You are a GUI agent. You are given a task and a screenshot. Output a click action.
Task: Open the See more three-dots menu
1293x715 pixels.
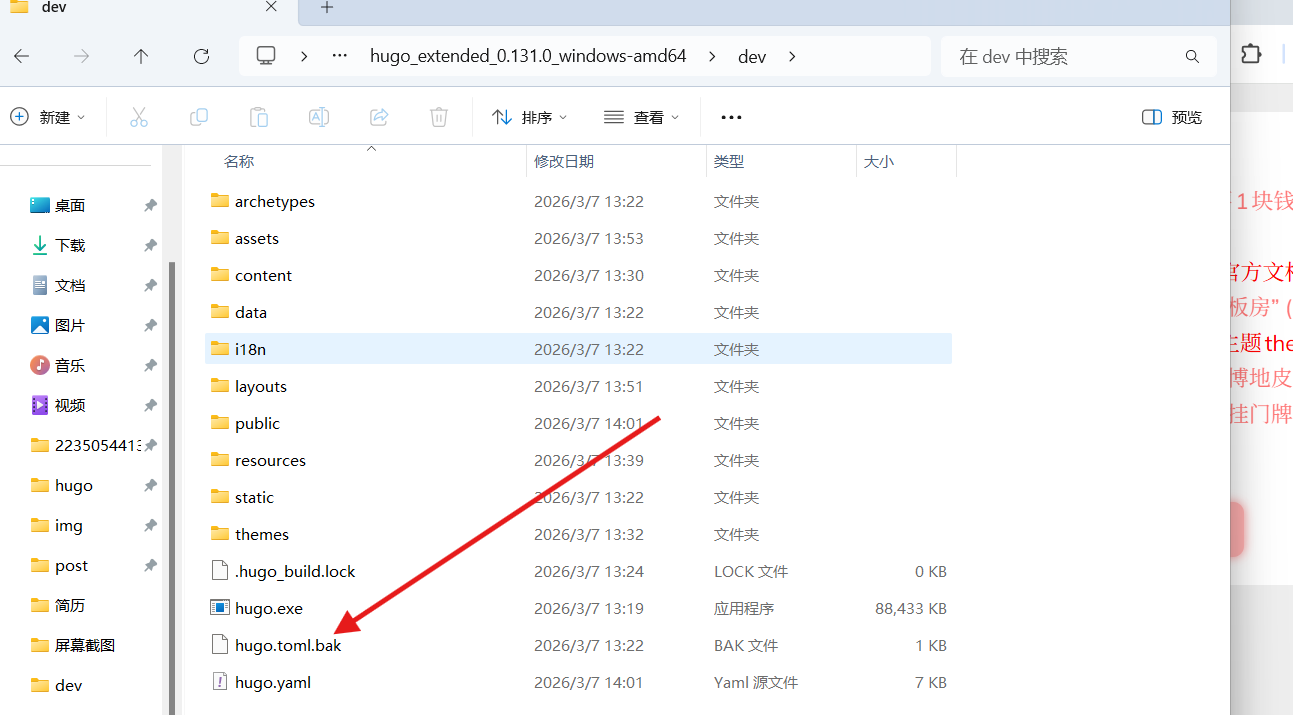tap(731, 117)
